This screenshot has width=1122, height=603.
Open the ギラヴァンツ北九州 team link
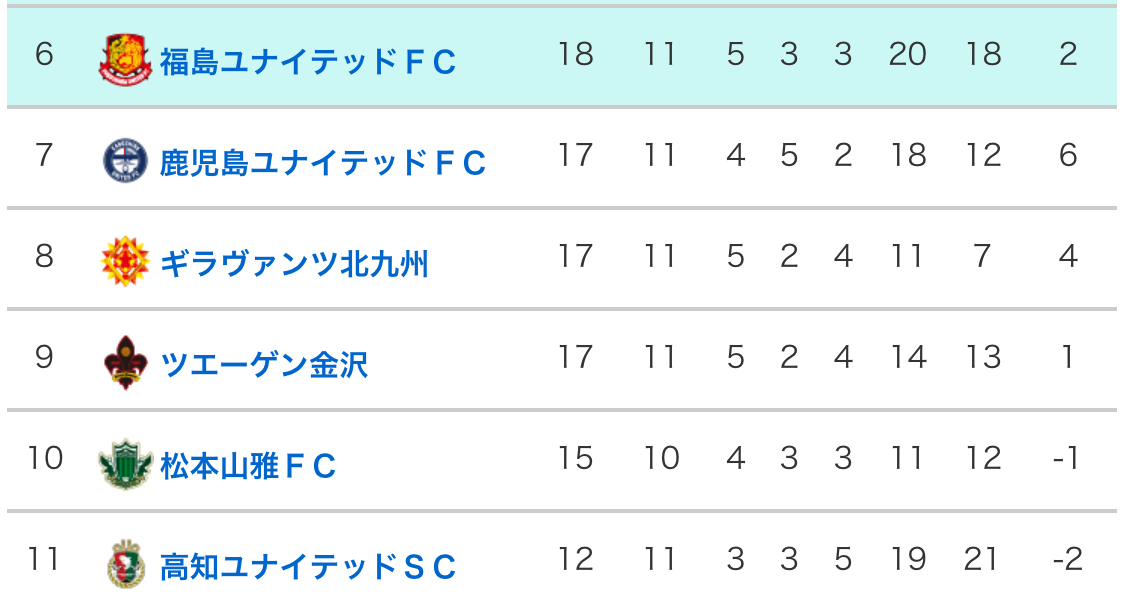pos(293,263)
